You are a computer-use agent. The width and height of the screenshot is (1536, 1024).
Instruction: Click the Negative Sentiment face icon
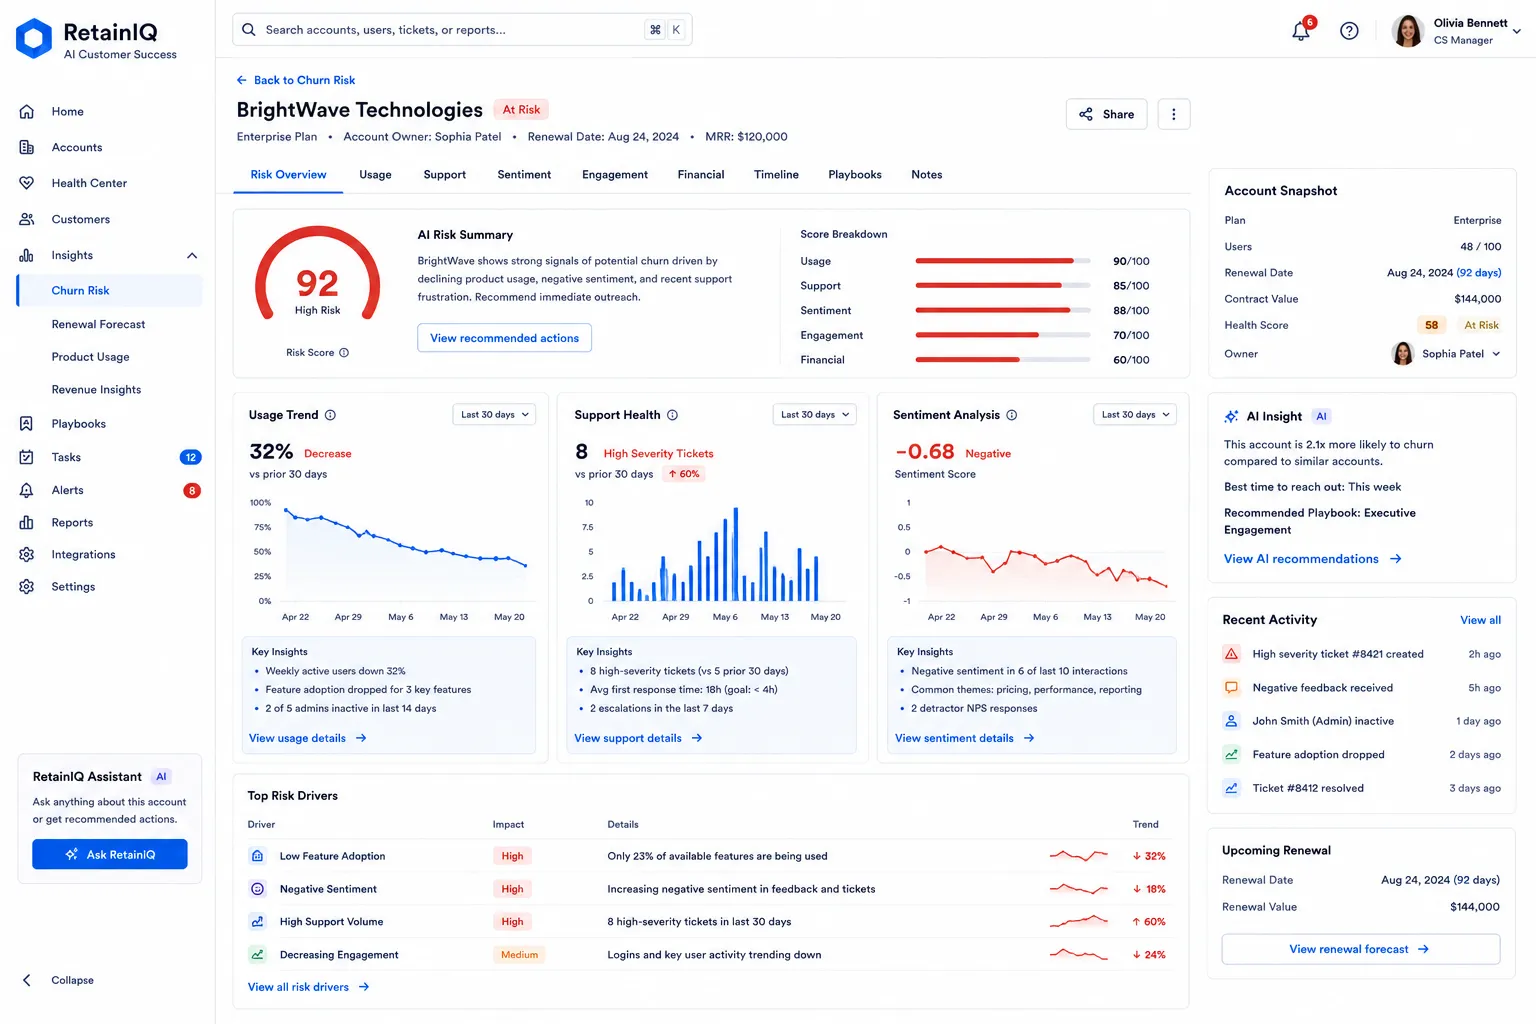click(x=257, y=889)
